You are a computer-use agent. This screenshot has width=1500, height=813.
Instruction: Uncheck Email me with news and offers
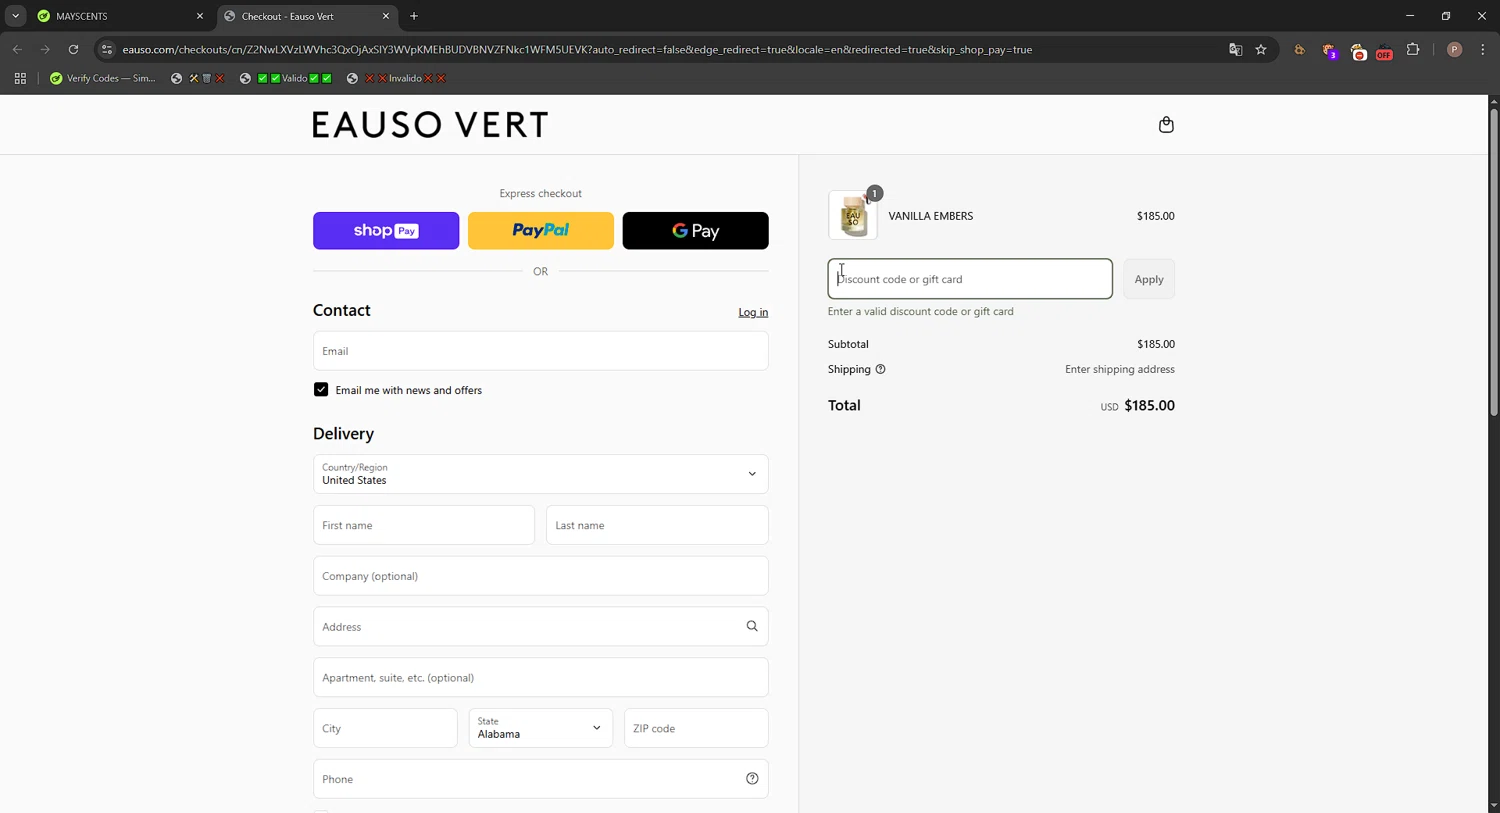click(321, 390)
